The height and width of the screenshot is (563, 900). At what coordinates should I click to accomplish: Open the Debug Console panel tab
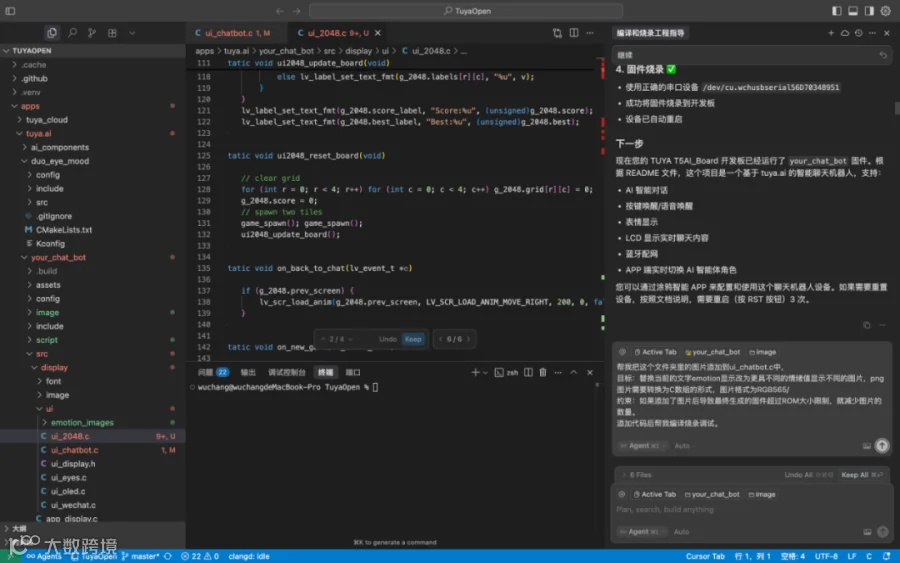click(x=286, y=372)
